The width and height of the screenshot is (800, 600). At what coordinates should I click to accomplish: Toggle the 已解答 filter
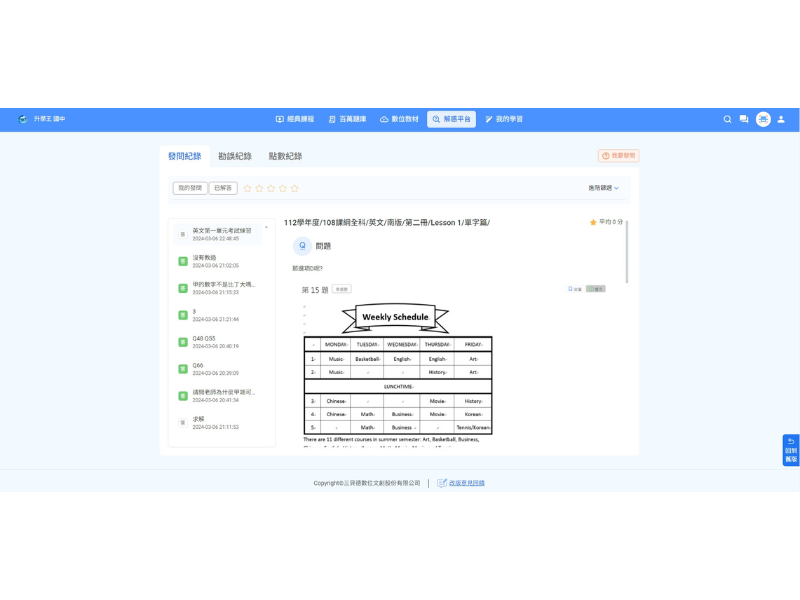(224, 188)
